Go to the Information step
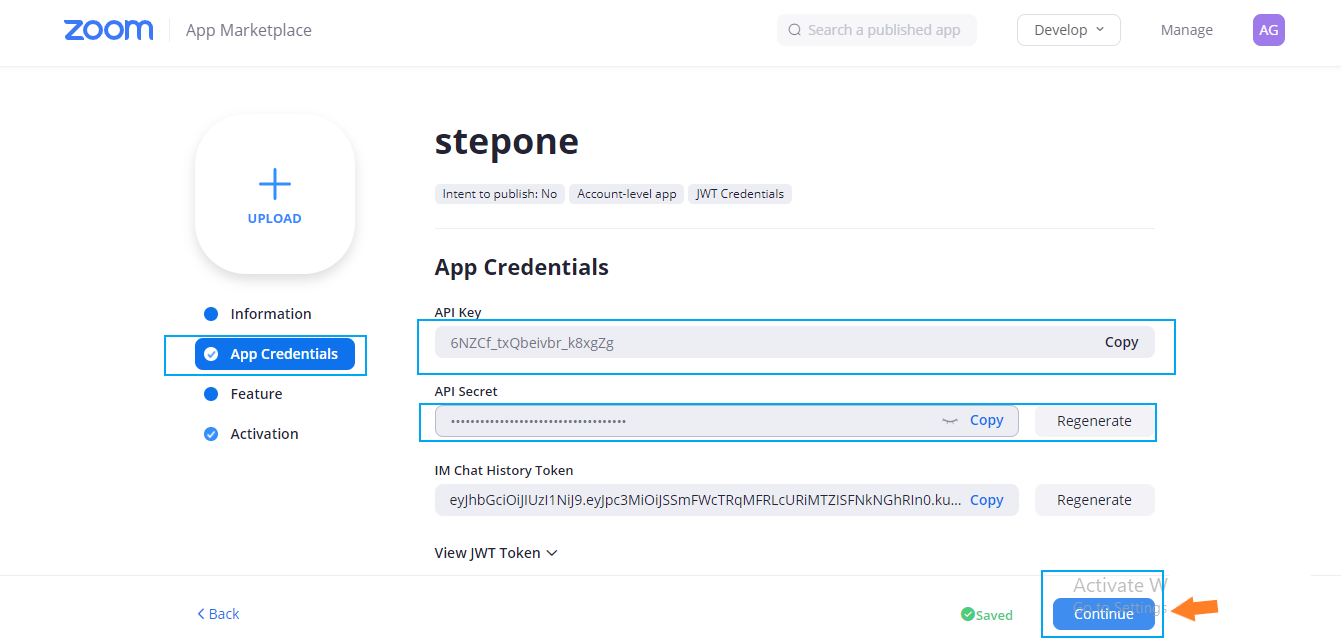 click(271, 314)
